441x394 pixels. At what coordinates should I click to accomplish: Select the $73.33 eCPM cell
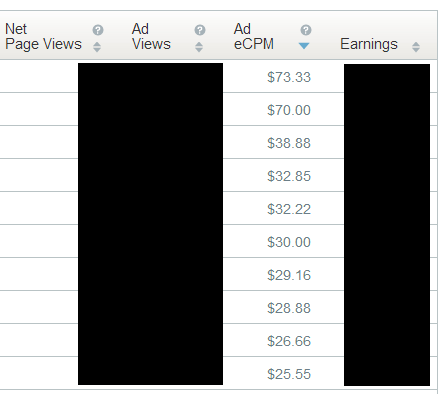(289, 77)
